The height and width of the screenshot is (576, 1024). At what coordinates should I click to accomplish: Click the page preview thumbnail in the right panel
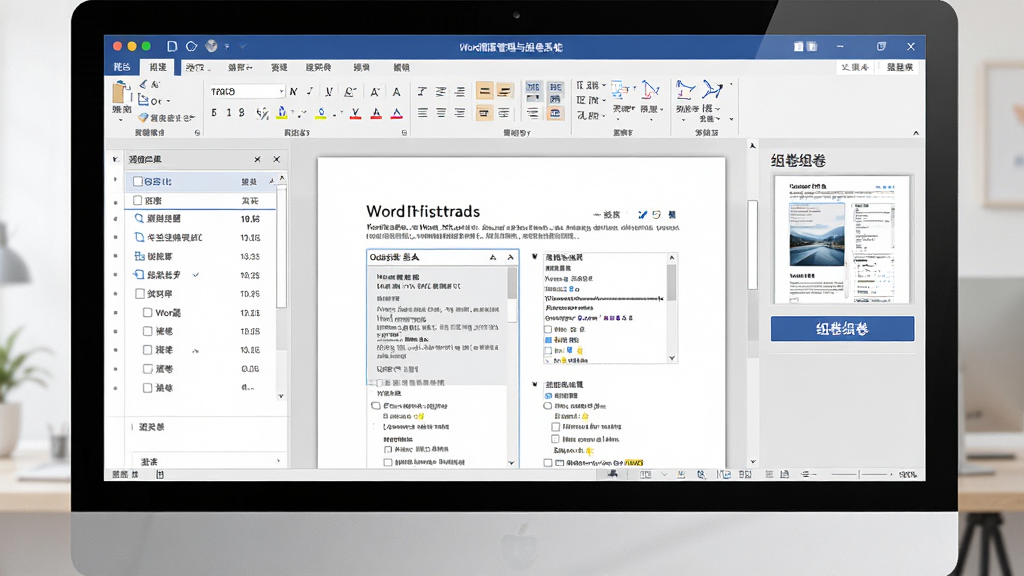tap(842, 240)
